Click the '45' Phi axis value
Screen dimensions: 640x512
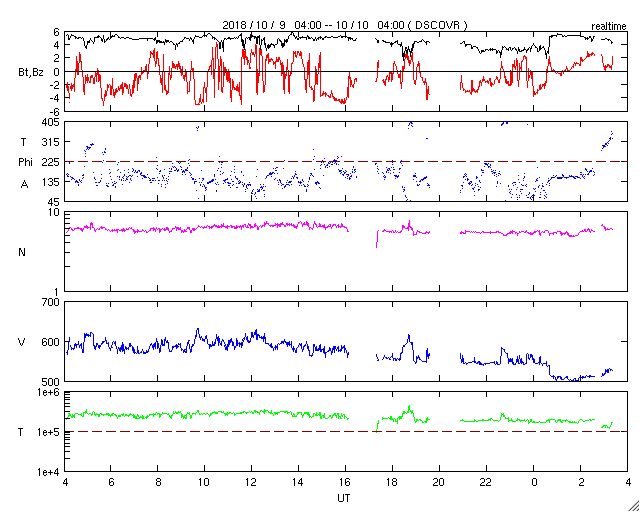54,202
